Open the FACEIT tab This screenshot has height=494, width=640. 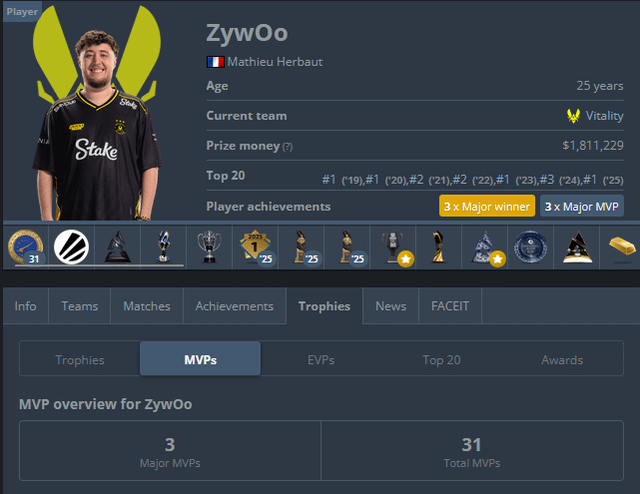(x=450, y=306)
